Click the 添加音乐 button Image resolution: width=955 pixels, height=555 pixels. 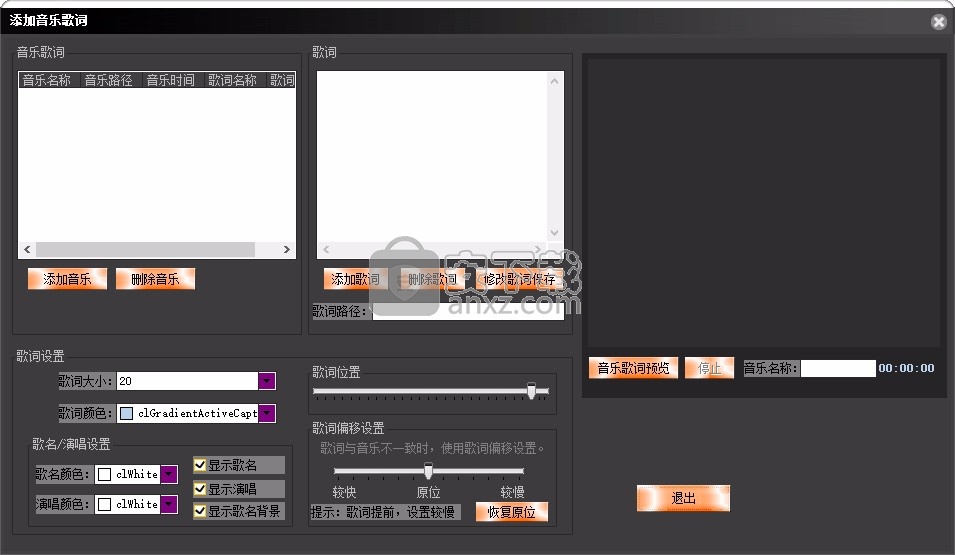click(x=67, y=279)
